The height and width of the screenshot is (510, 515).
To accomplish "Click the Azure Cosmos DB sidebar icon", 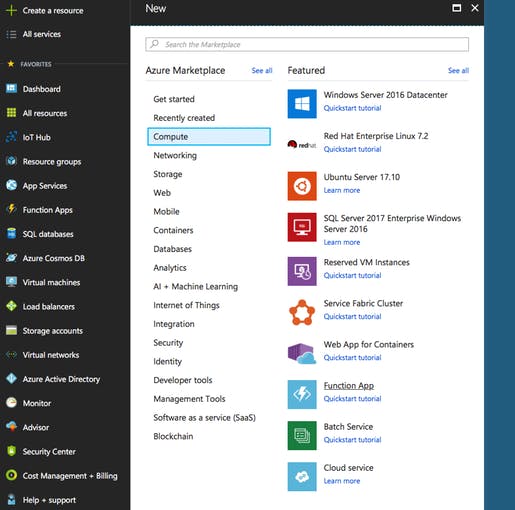I will coord(11,258).
